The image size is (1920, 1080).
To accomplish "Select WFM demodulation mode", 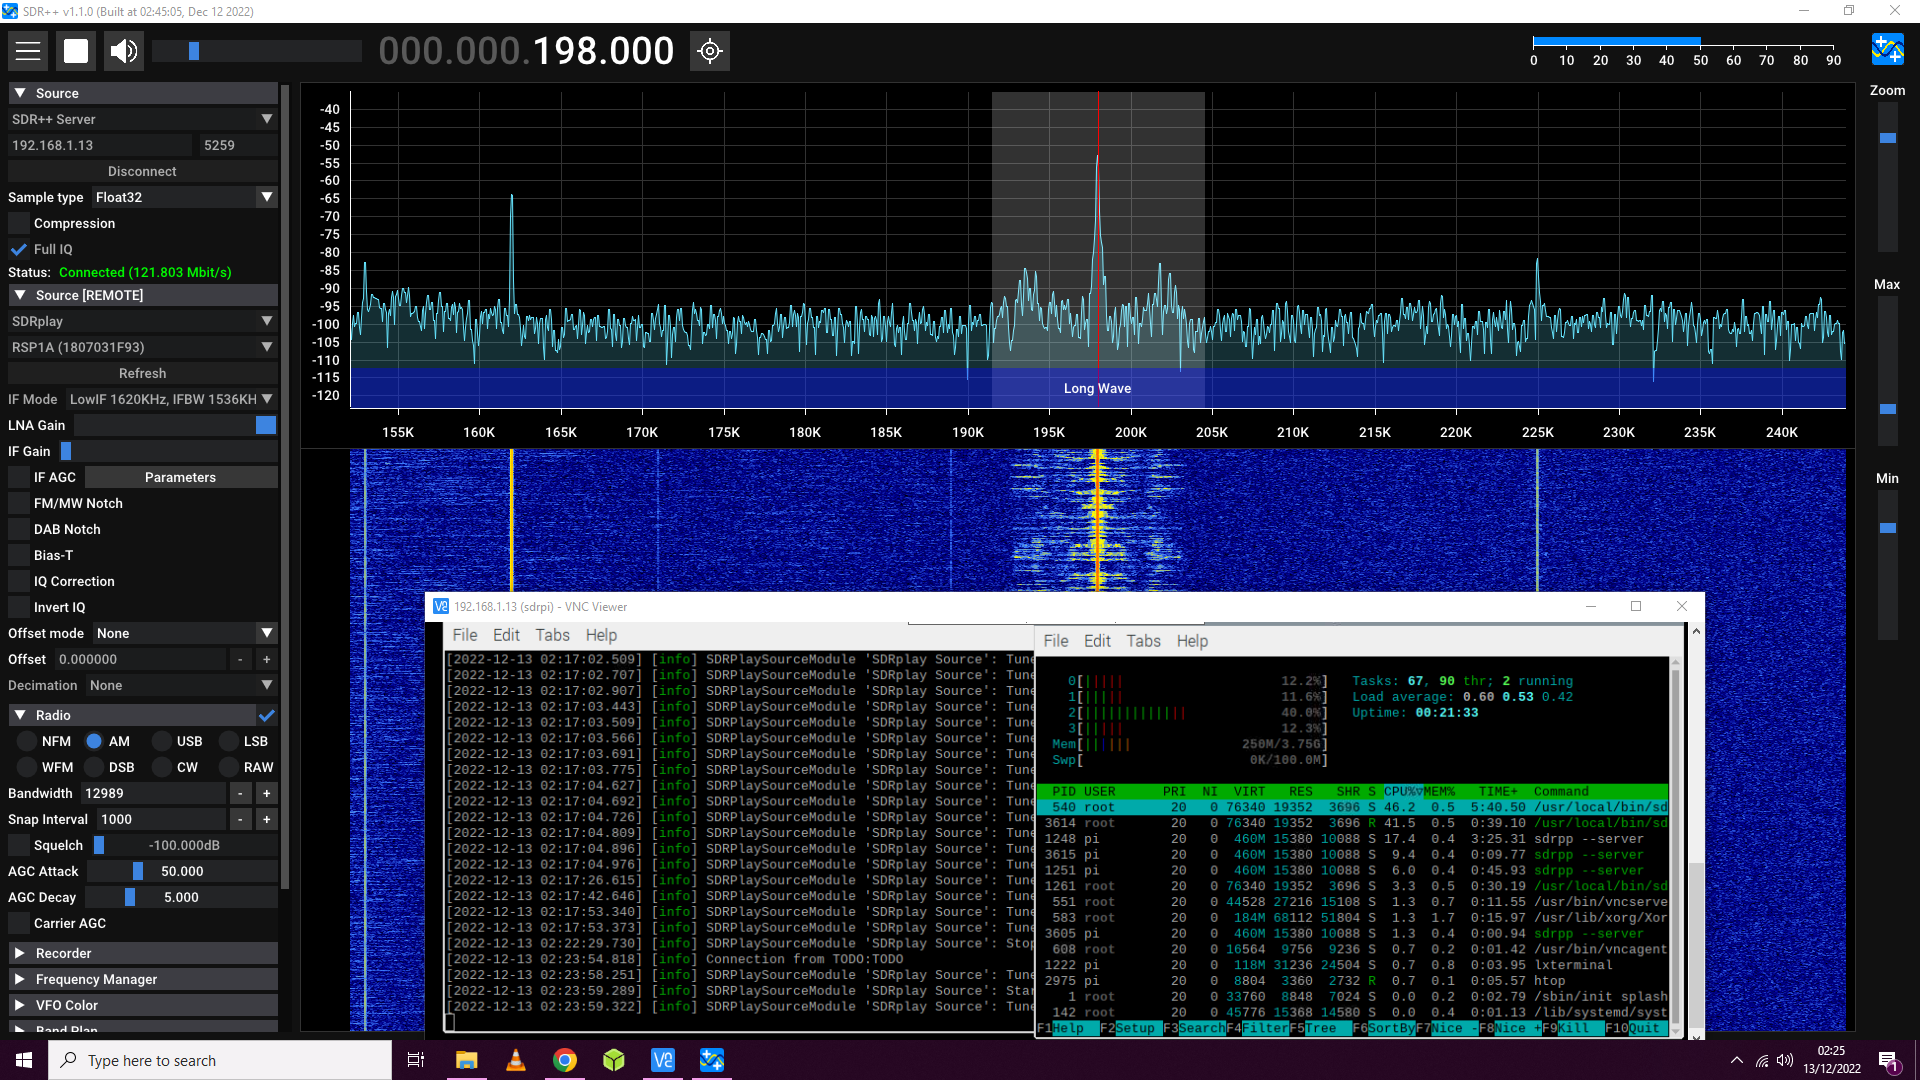I will coord(27,767).
